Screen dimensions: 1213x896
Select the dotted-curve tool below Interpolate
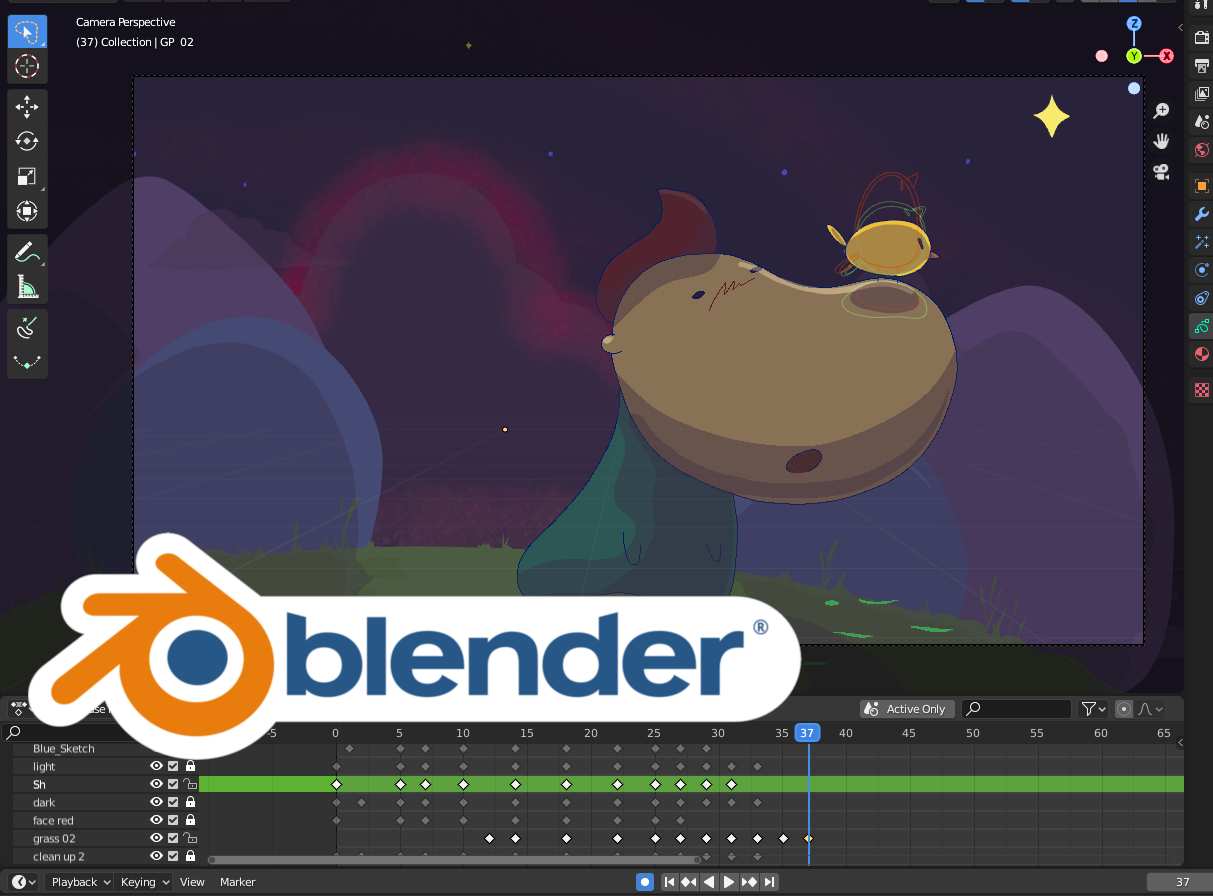pos(27,361)
